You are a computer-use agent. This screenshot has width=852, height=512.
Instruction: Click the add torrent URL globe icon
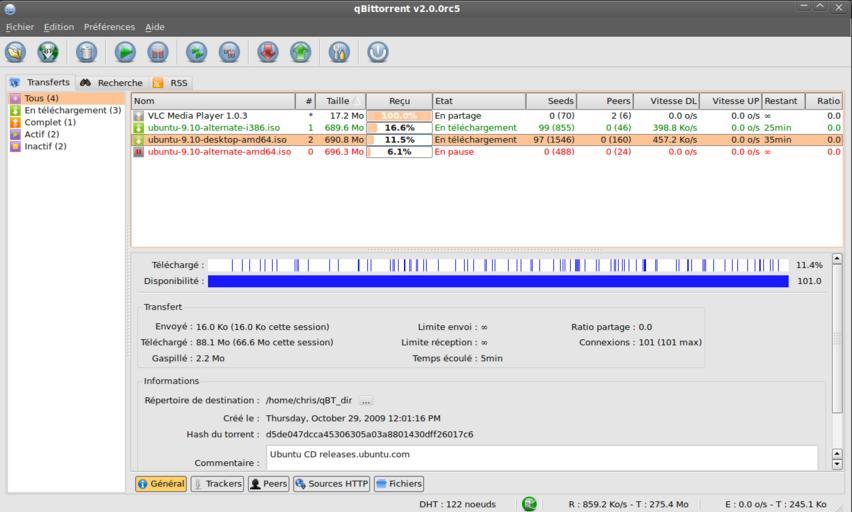pos(48,52)
